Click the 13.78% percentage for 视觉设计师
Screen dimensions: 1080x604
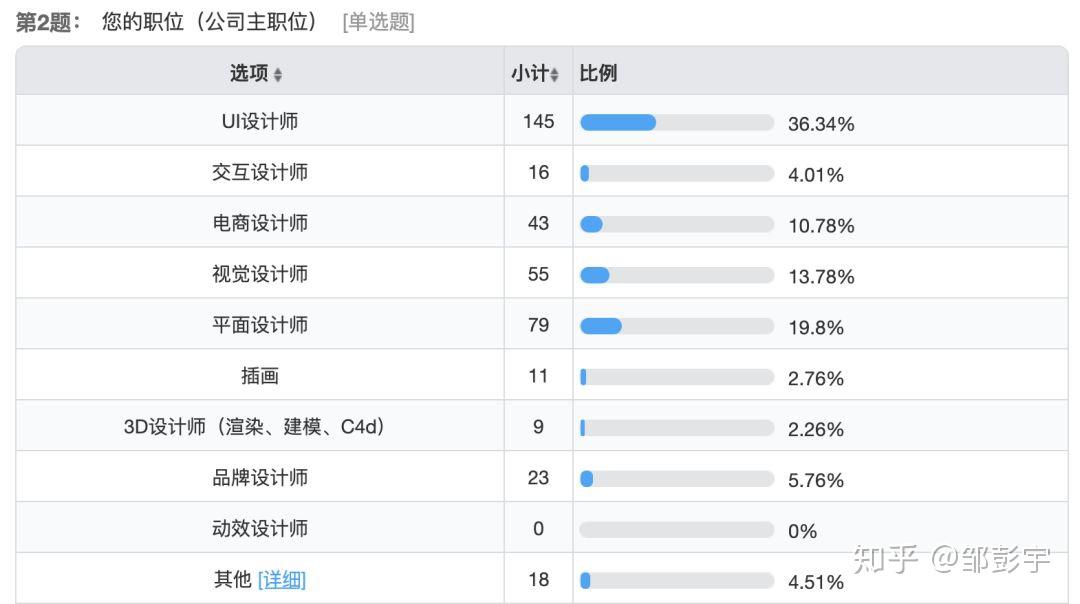(821, 277)
